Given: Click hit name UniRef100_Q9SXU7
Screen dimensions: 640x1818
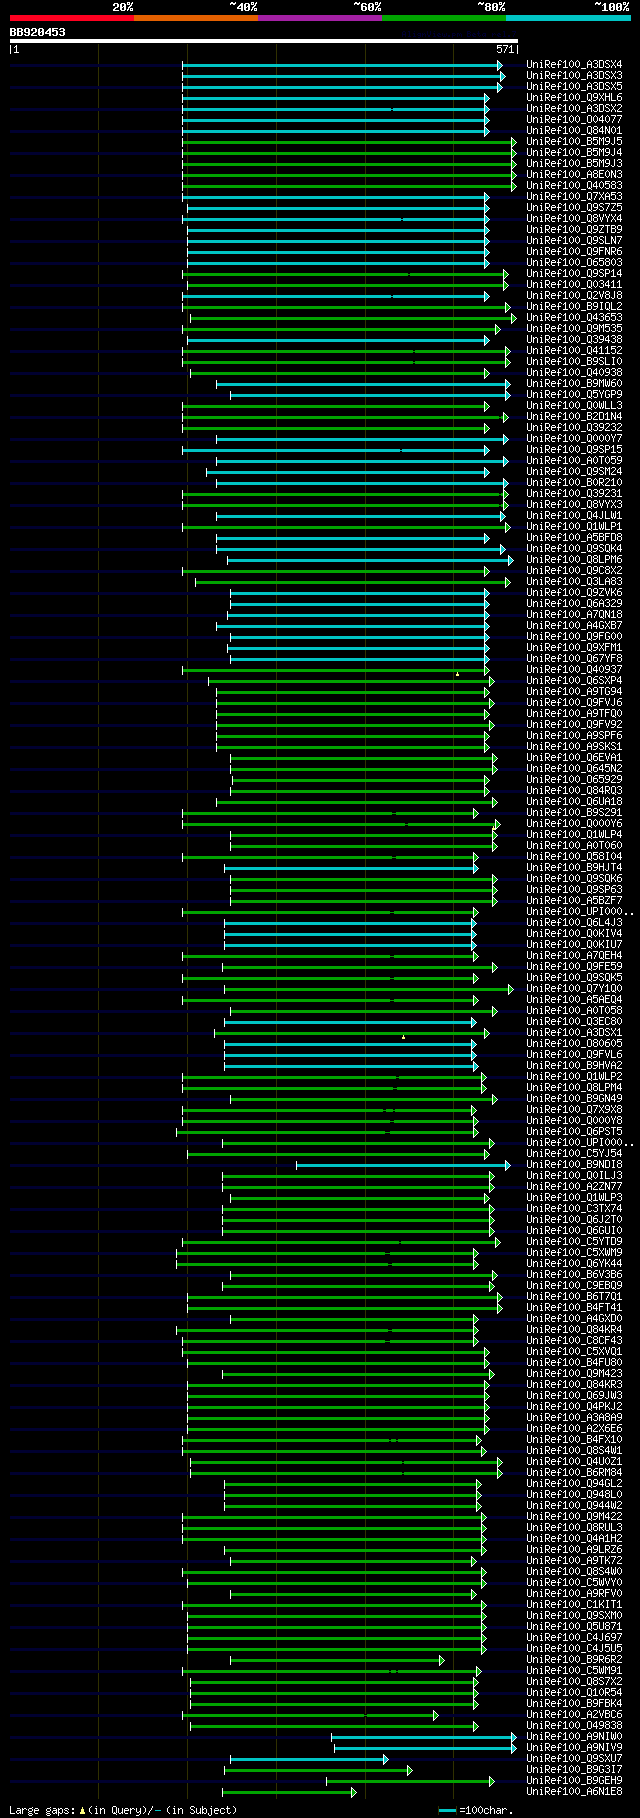Looking at the screenshot, I should (574, 1759).
